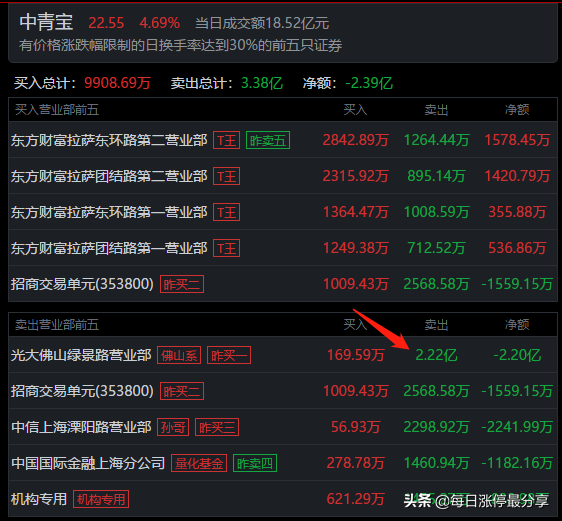Screen dimensions: 562x521
Task: Click sell amount 1264.44万
Action: (x=436, y=140)
